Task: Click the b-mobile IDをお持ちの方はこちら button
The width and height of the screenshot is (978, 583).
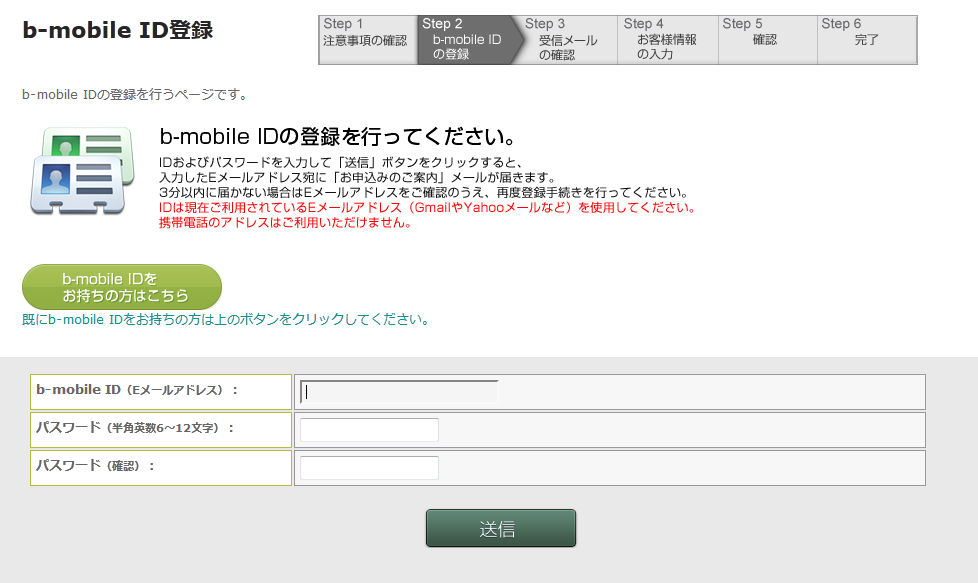Action: pos(122,287)
